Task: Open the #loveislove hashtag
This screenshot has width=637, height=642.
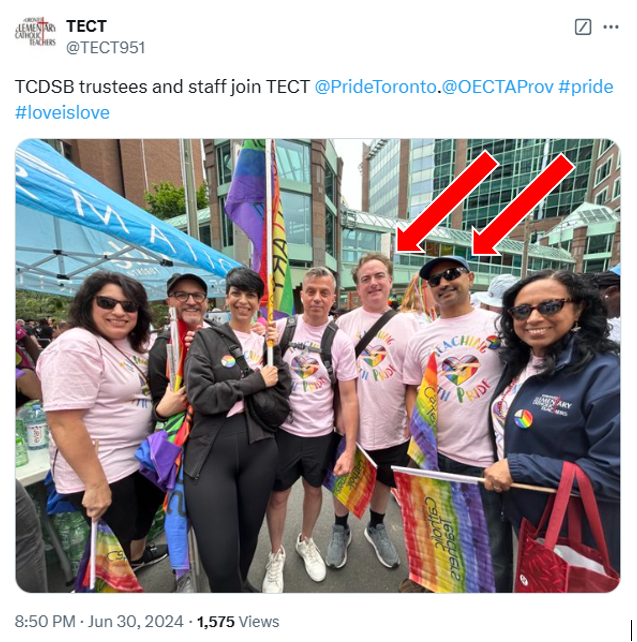Action: 62,113
